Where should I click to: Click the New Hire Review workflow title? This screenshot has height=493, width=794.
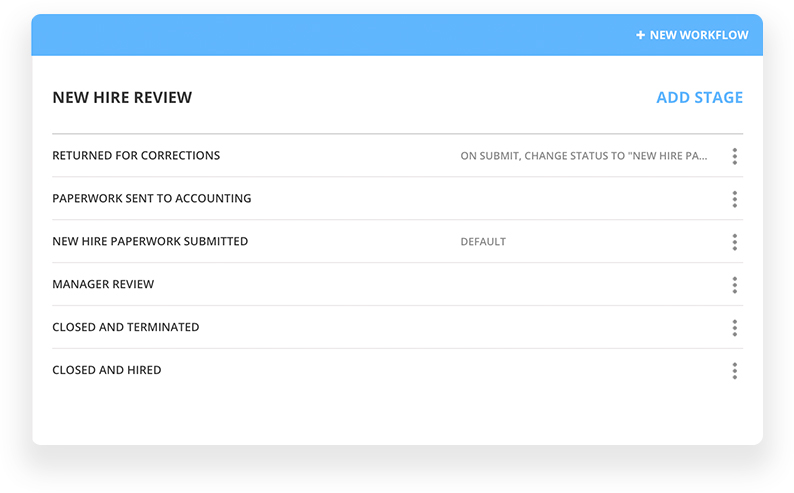point(122,97)
